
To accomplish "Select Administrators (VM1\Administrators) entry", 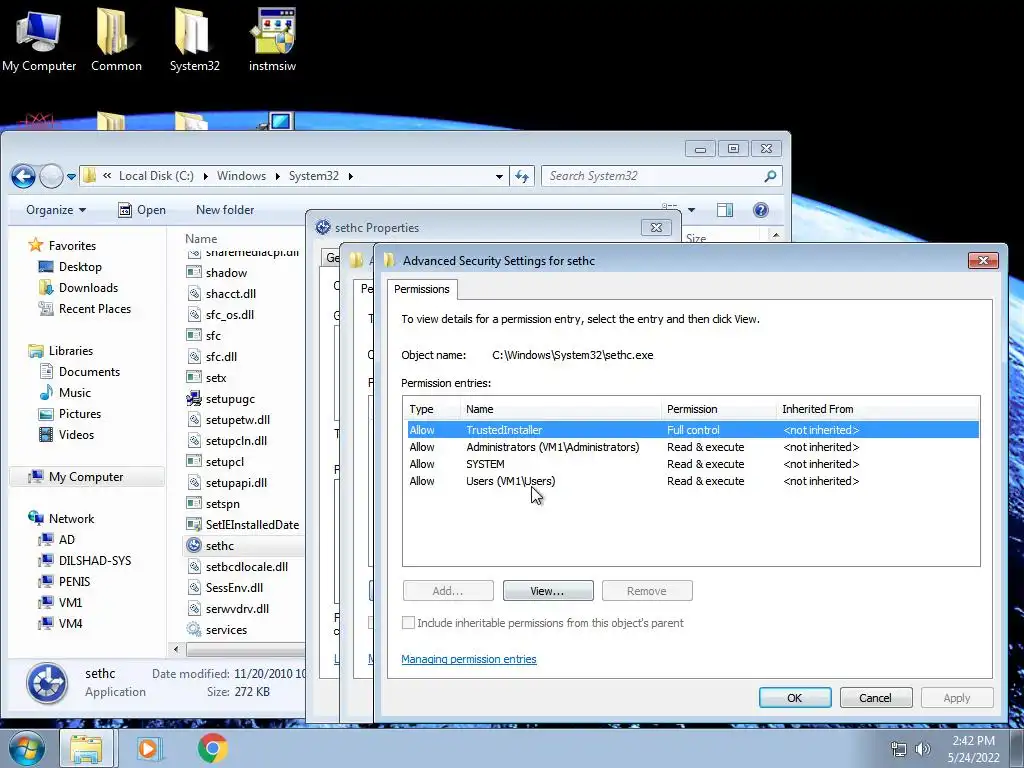I will (x=693, y=447).
